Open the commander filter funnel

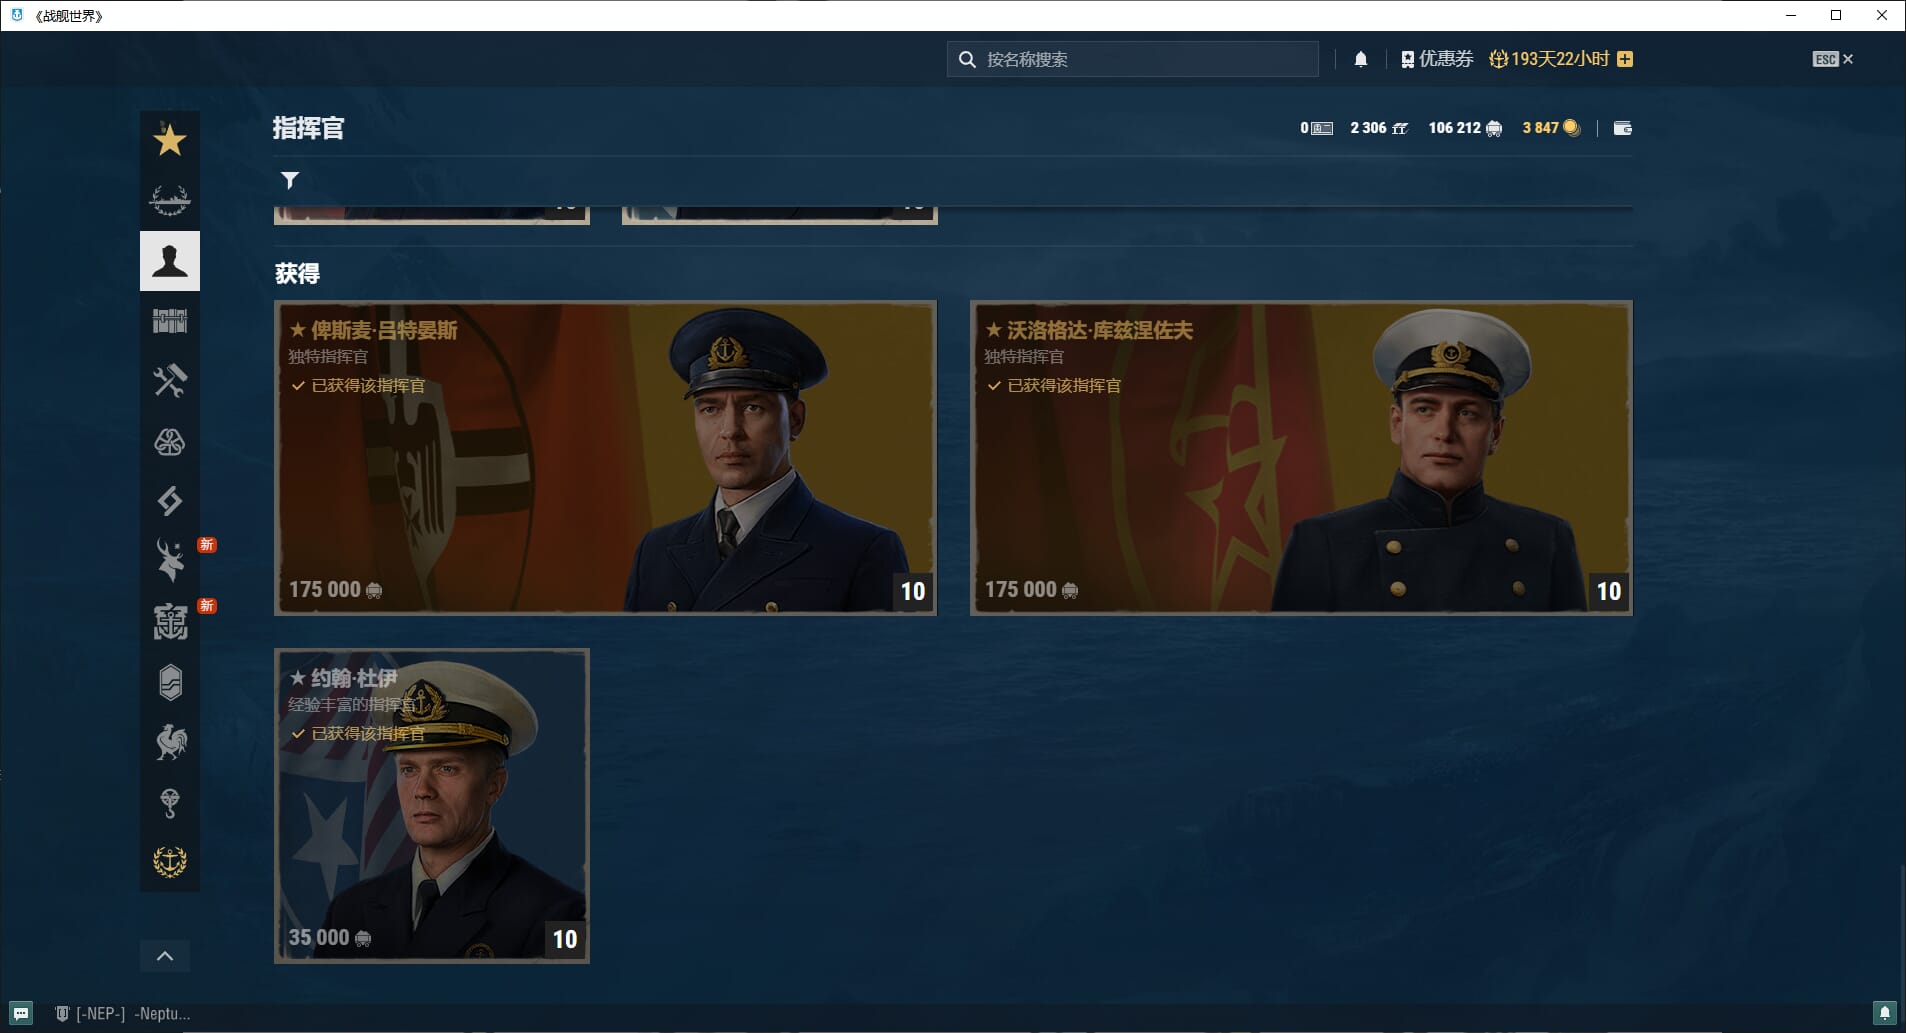[x=290, y=180]
